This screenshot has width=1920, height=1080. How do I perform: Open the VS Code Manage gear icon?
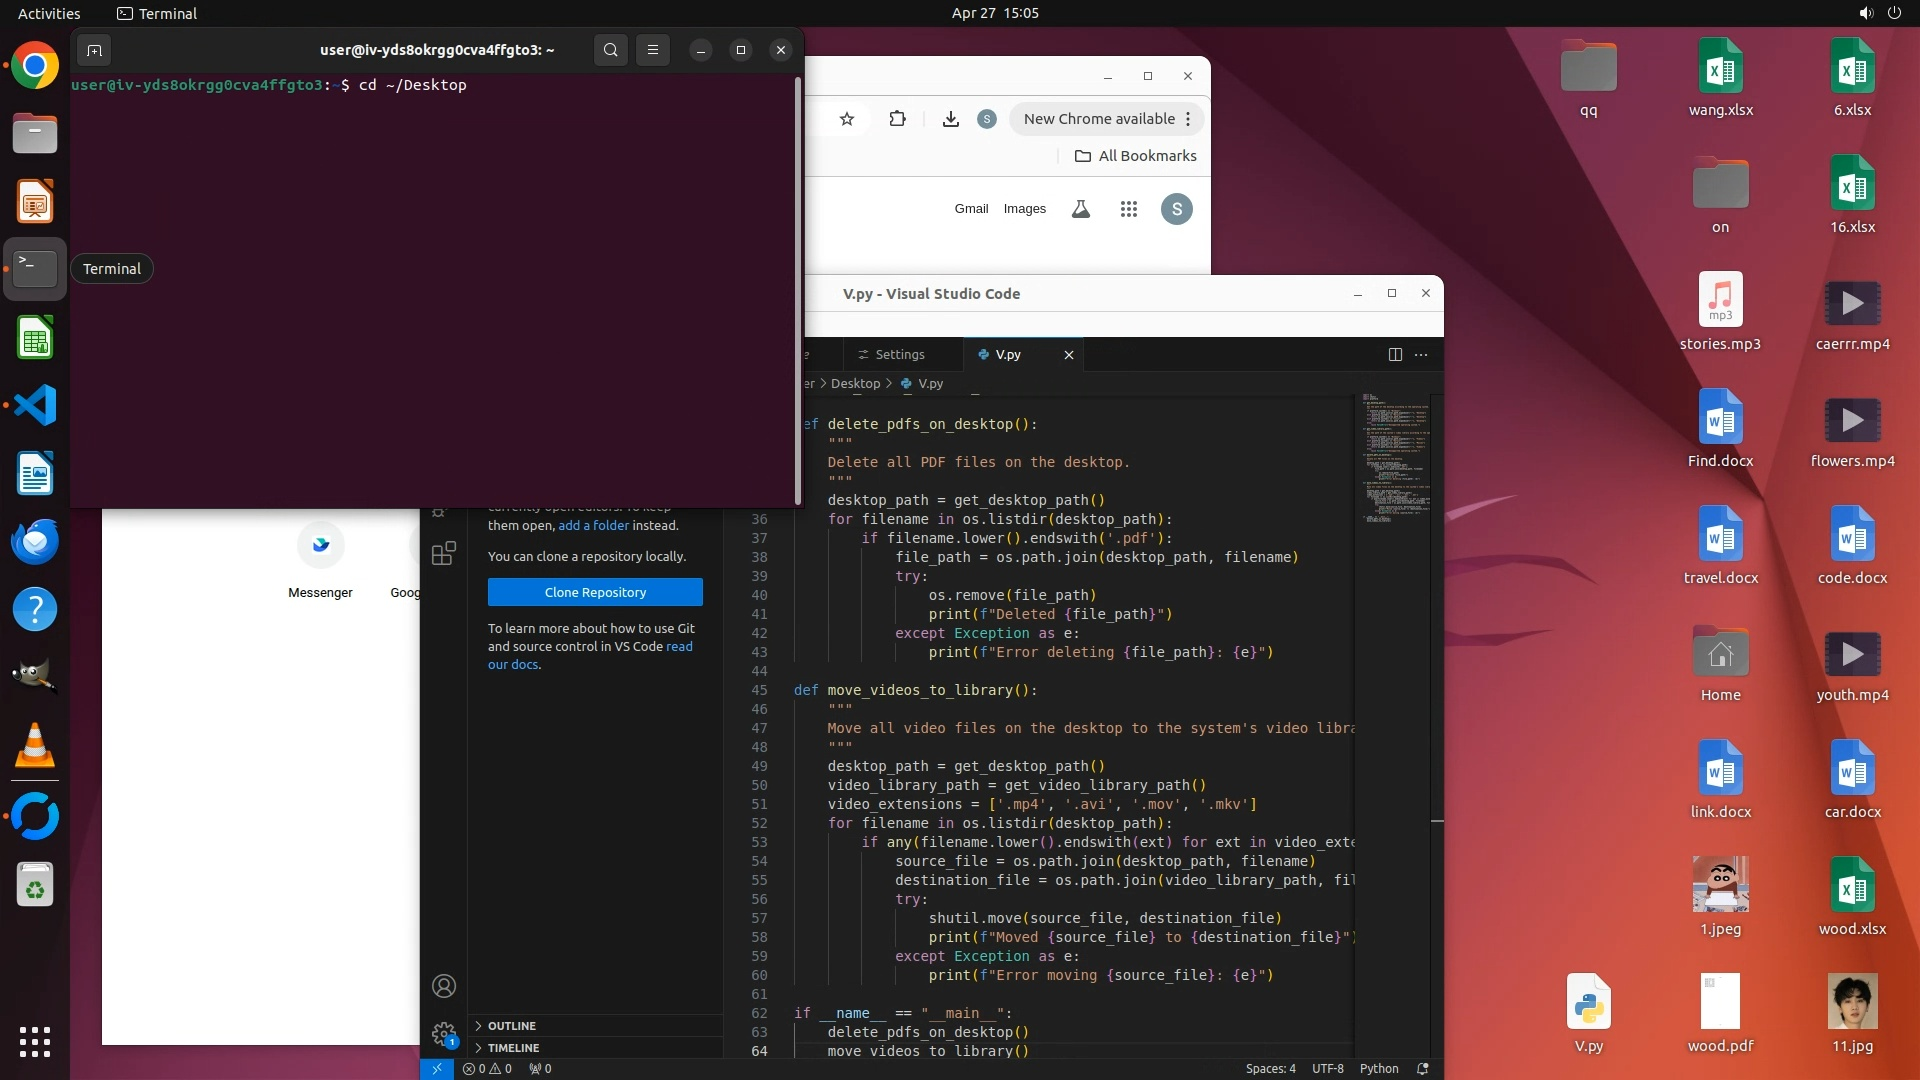click(444, 1033)
